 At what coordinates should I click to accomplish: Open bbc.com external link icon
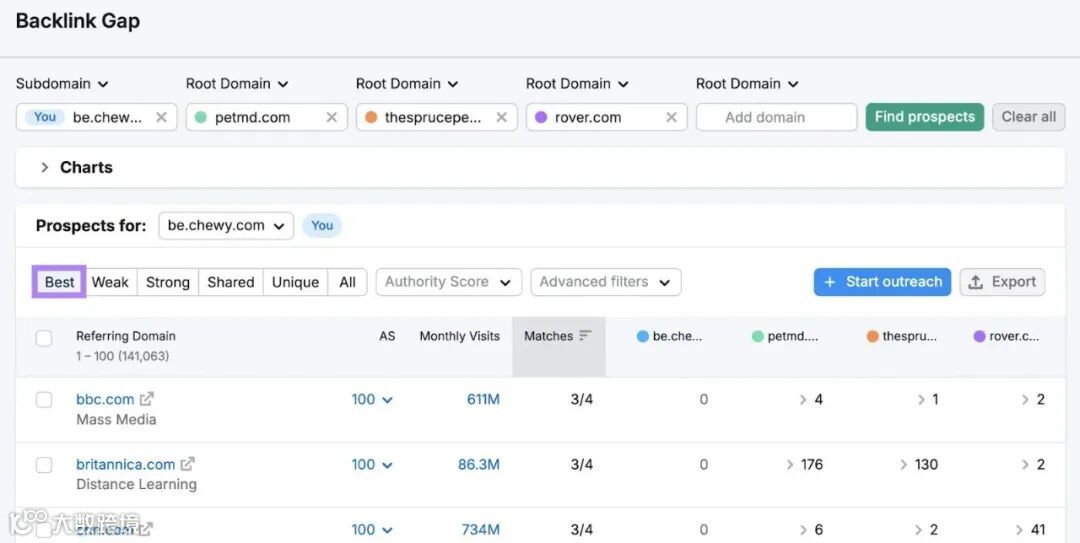pyautogui.click(x=147, y=399)
